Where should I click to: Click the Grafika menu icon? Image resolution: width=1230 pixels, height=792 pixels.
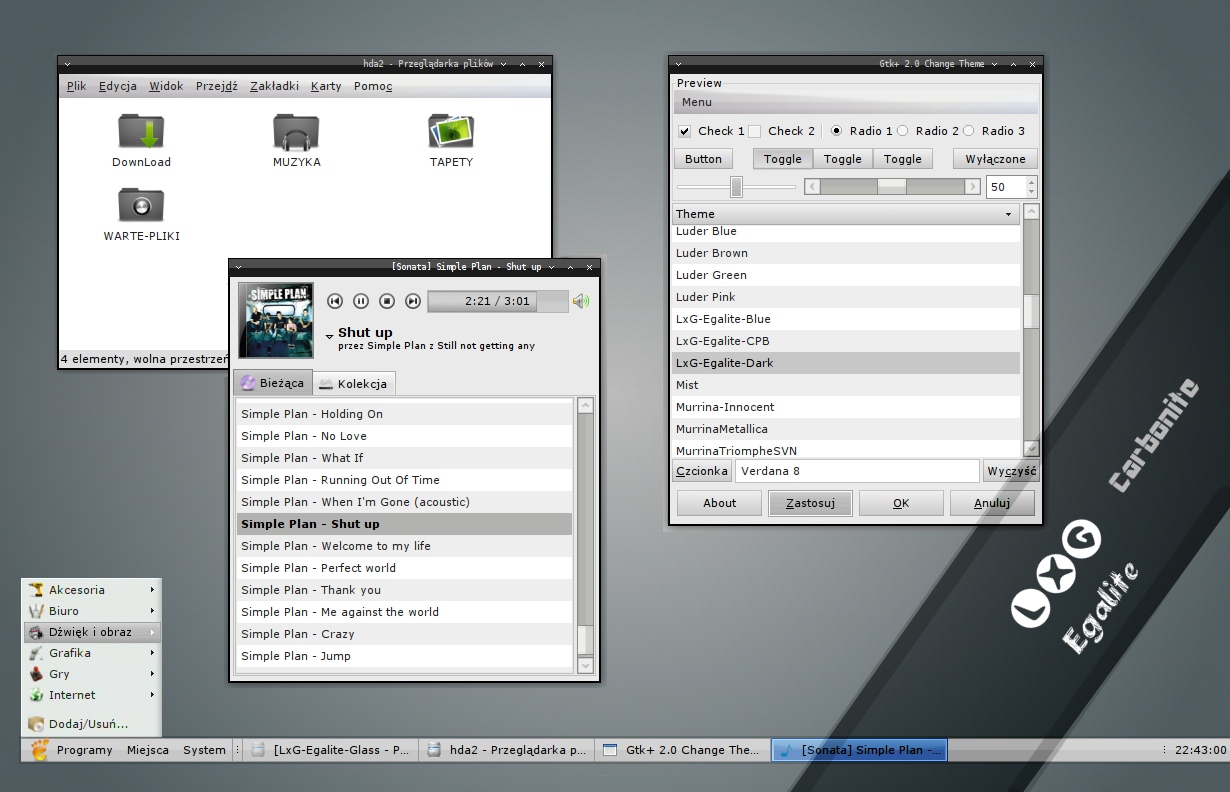point(37,653)
